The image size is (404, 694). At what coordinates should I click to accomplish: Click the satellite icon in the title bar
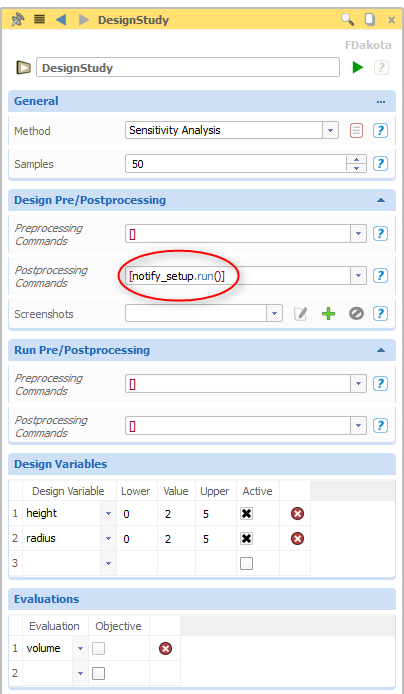[x=17, y=20]
